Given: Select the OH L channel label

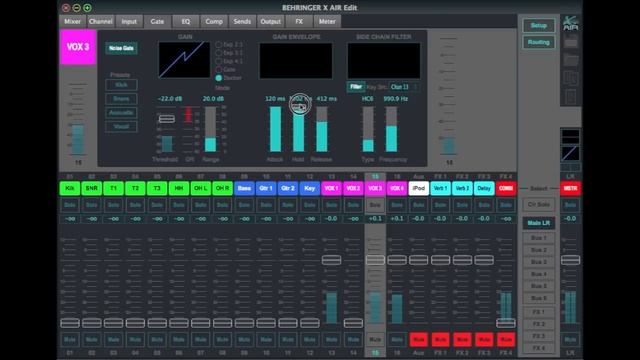Looking at the screenshot, I should 200,188.
